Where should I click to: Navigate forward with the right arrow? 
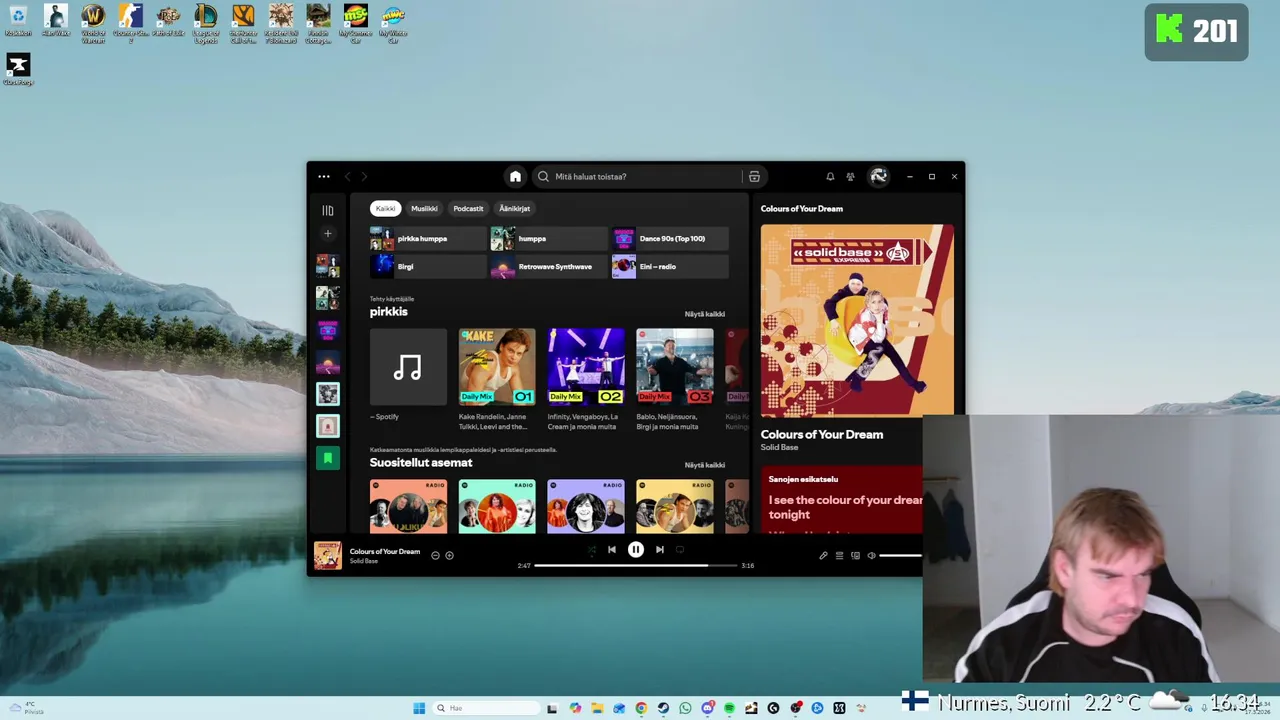pos(364,177)
